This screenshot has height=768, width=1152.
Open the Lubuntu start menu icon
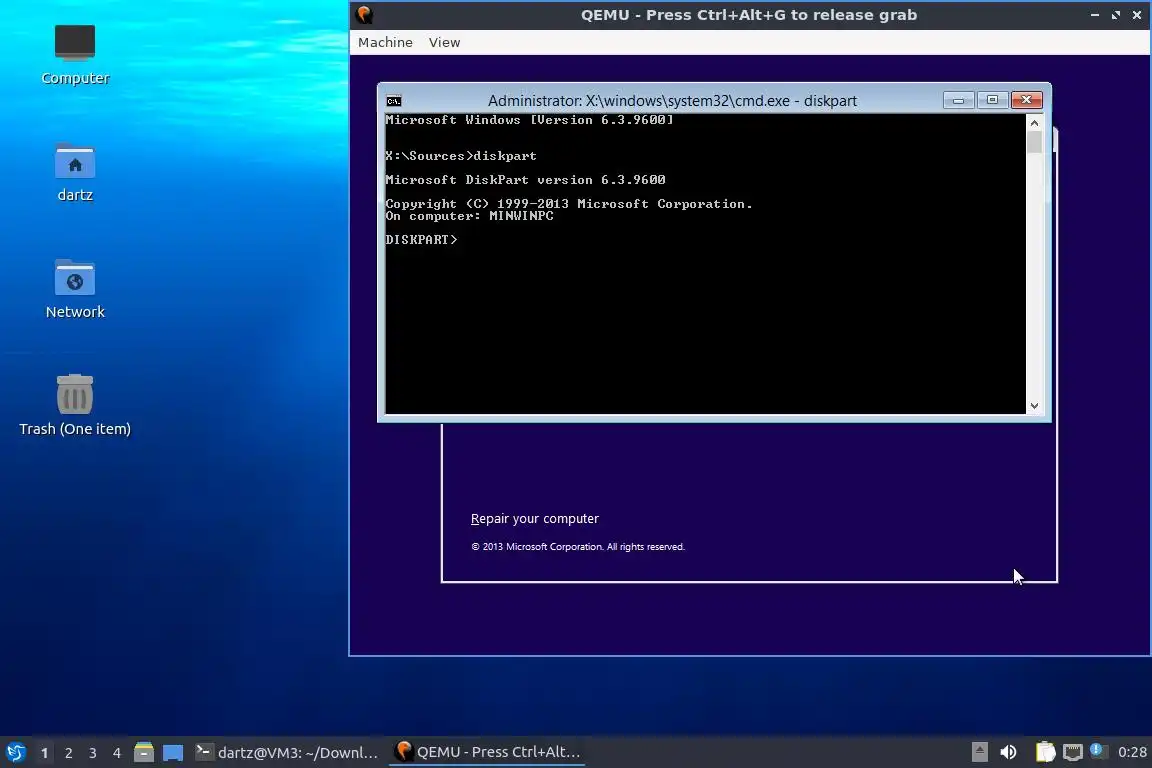point(15,753)
